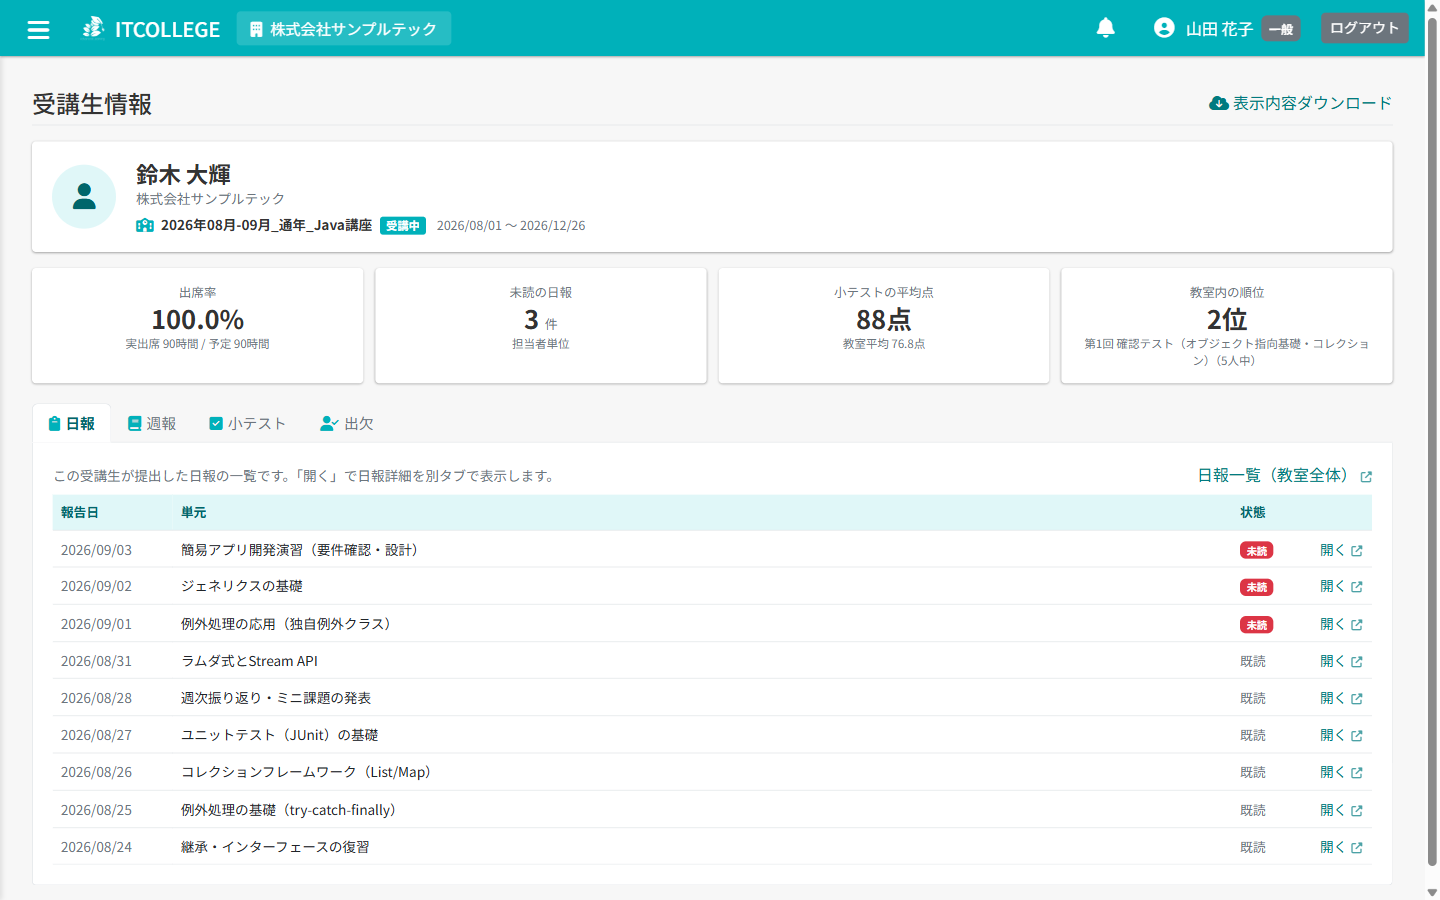Open the hamburger navigation menu
Screen dimensions: 1440x900
(x=39, y=29)
